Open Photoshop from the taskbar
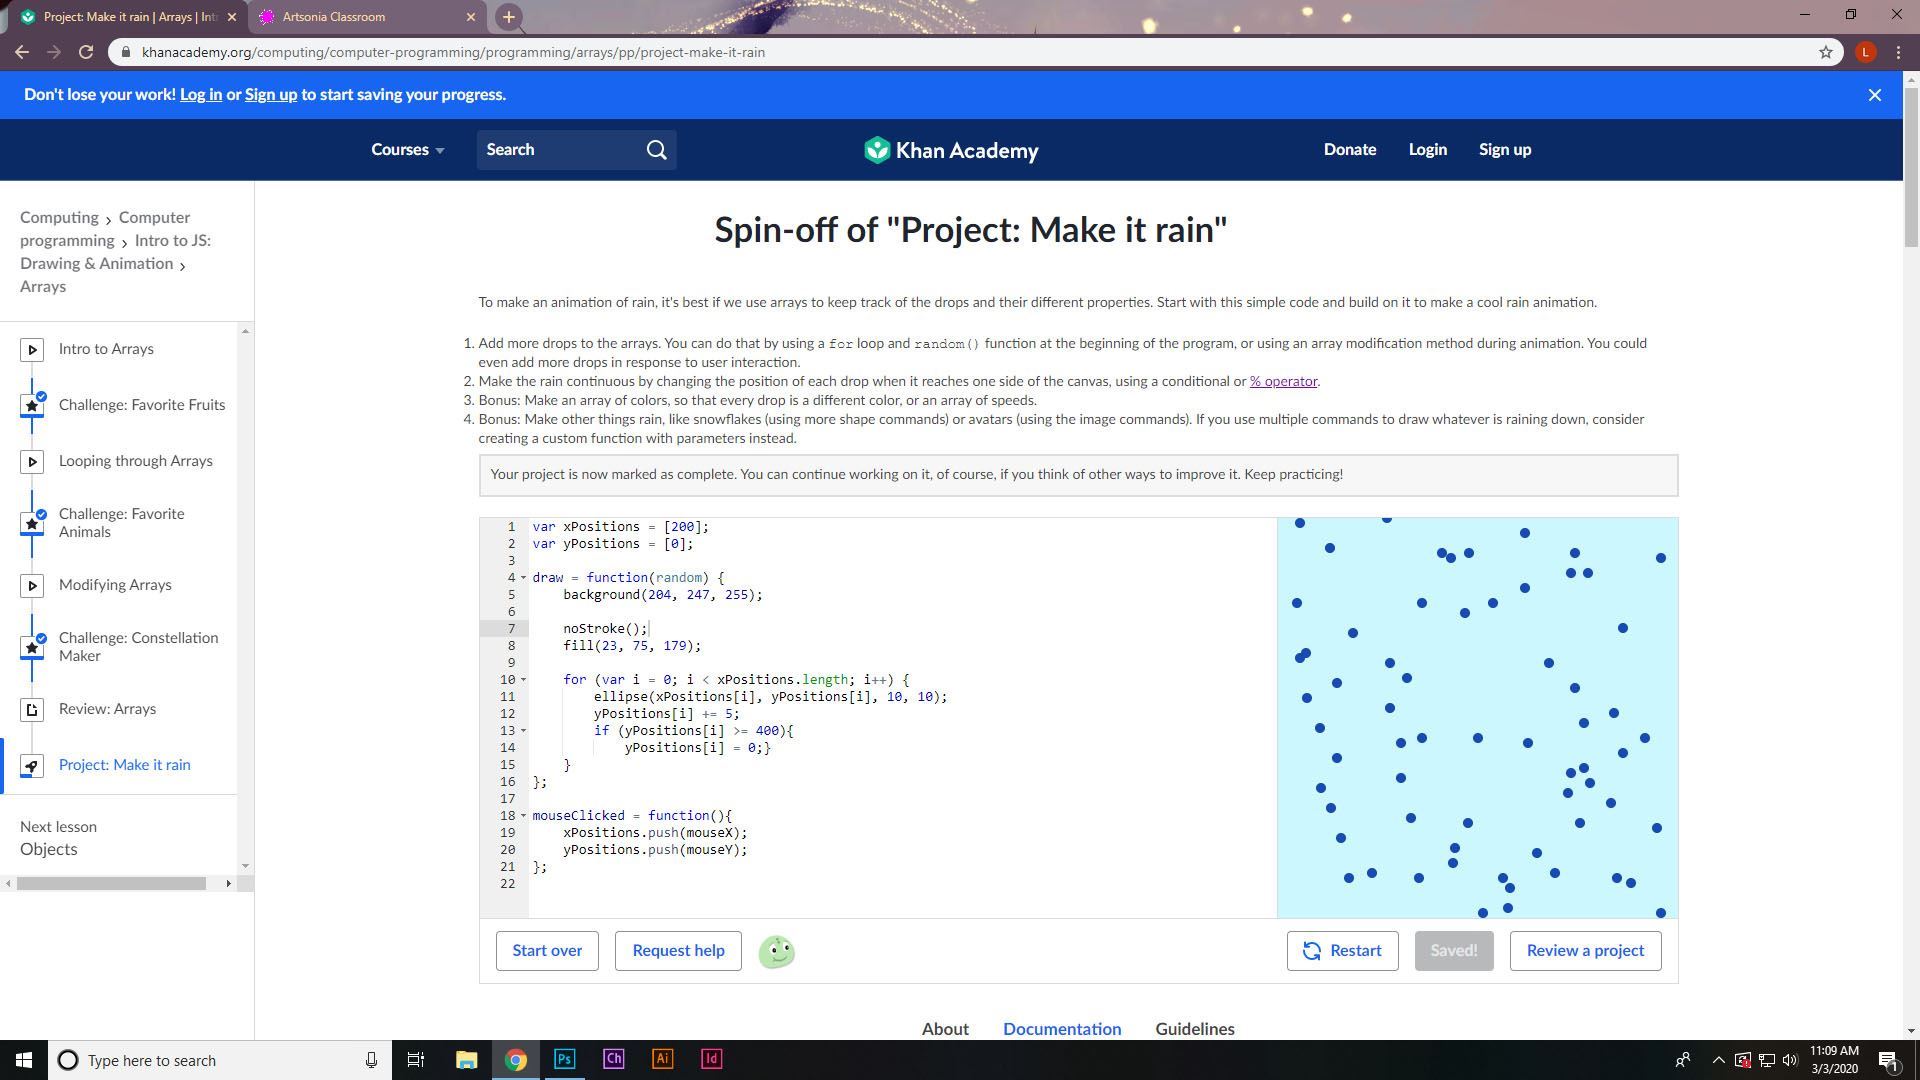 pyautogui.click(x=564, y=1059)
